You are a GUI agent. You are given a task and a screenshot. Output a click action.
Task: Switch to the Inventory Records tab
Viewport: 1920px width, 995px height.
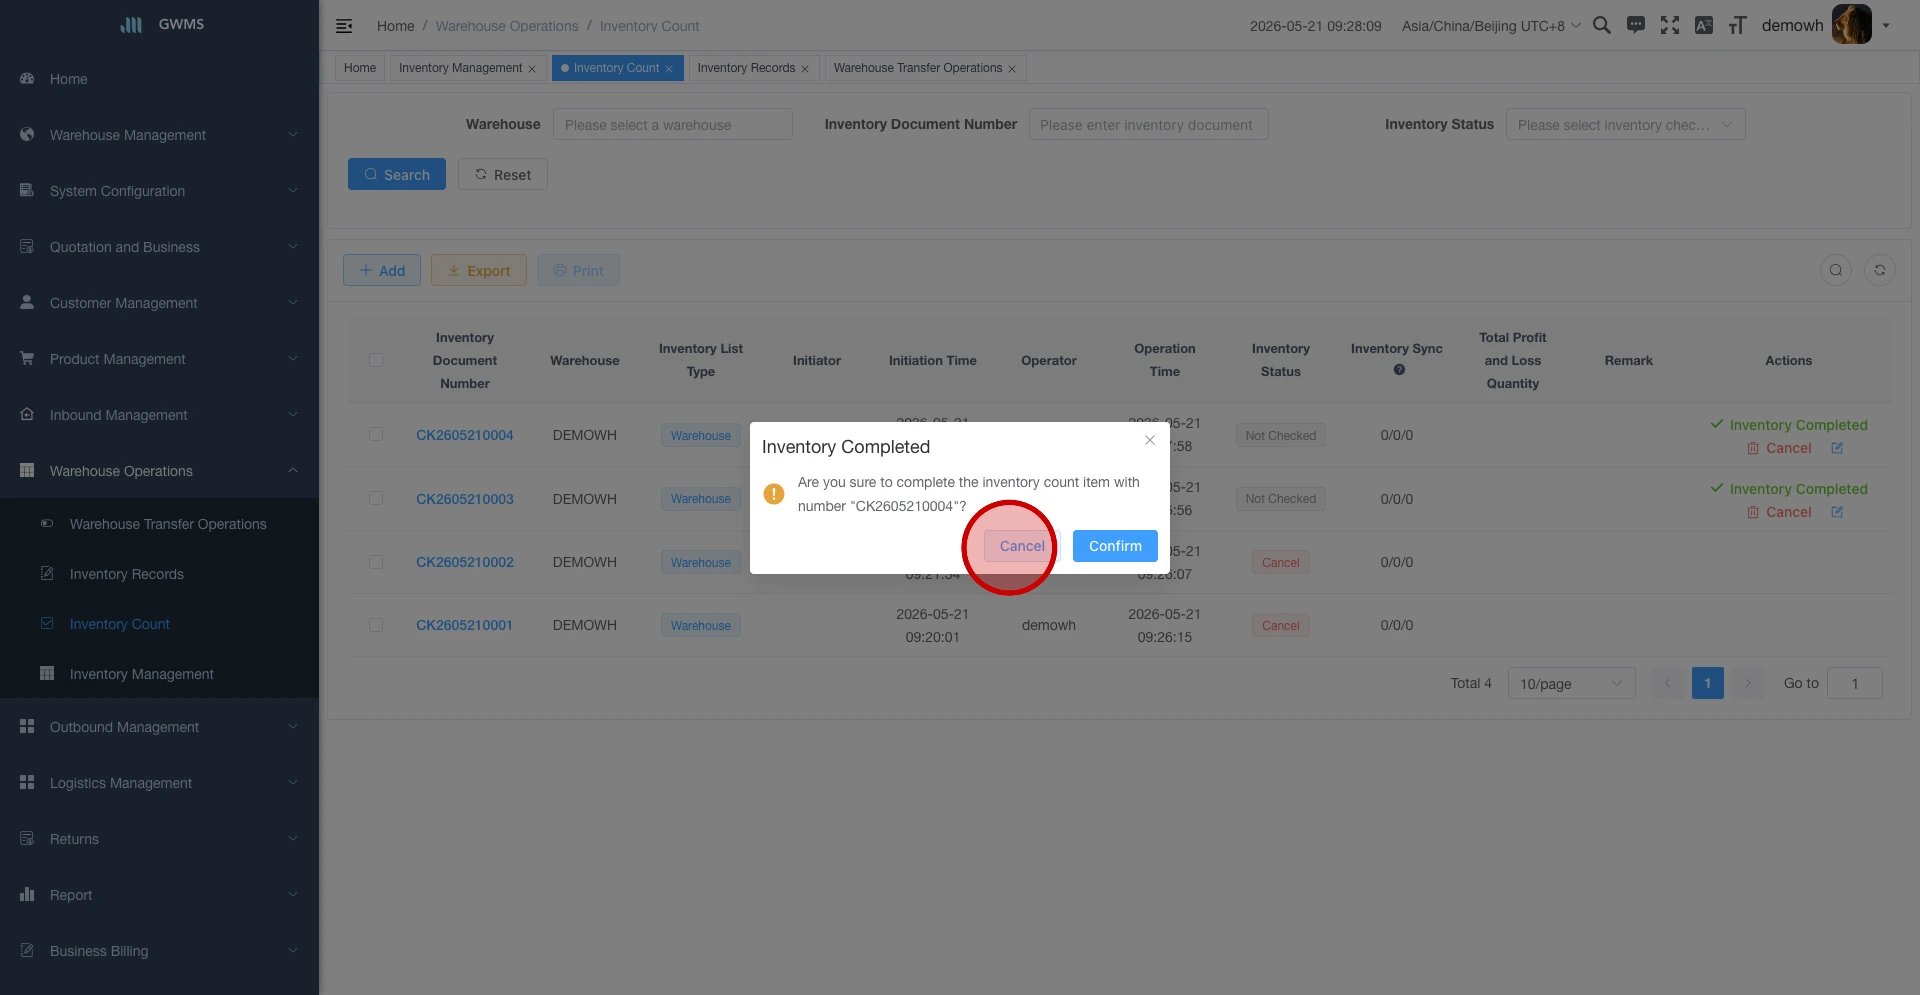pyautogui.click(x=754, y=68)
